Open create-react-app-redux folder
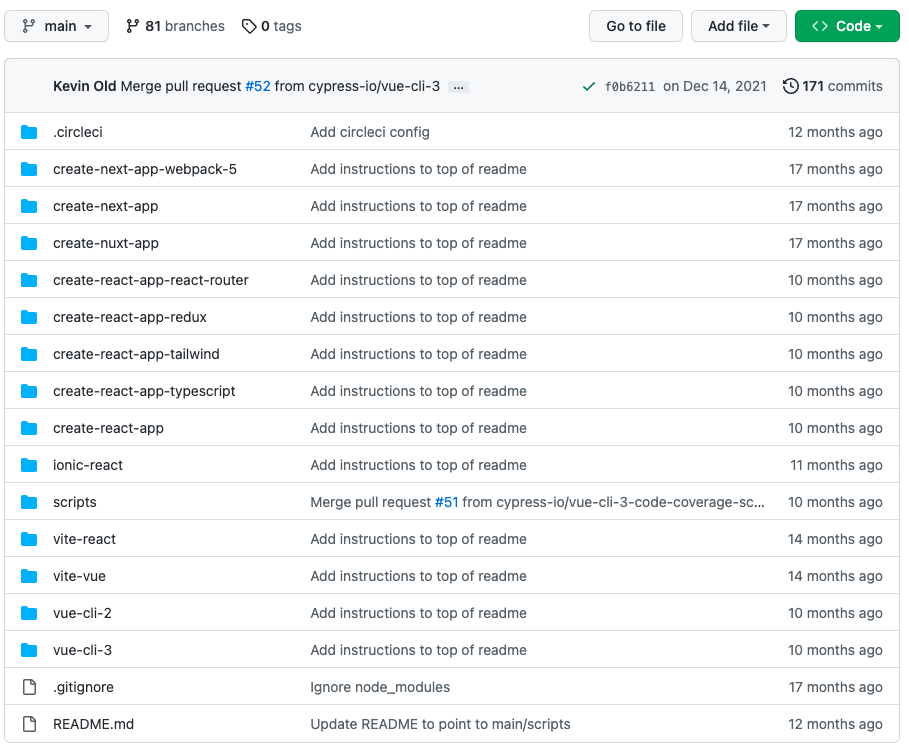 130,318
